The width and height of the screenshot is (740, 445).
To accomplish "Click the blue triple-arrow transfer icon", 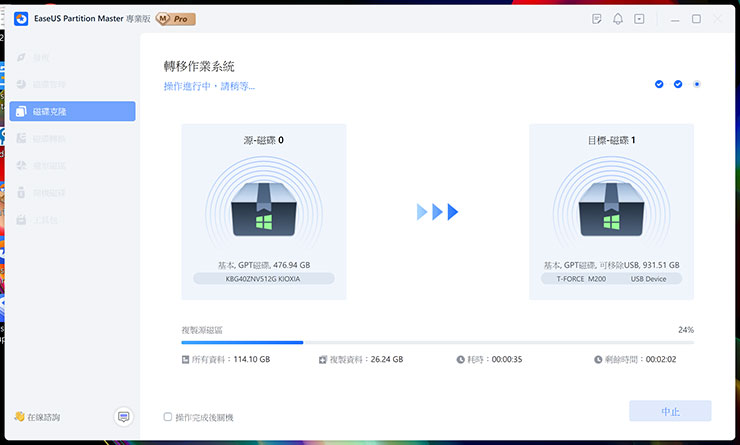I will click(x=437, y=212).
